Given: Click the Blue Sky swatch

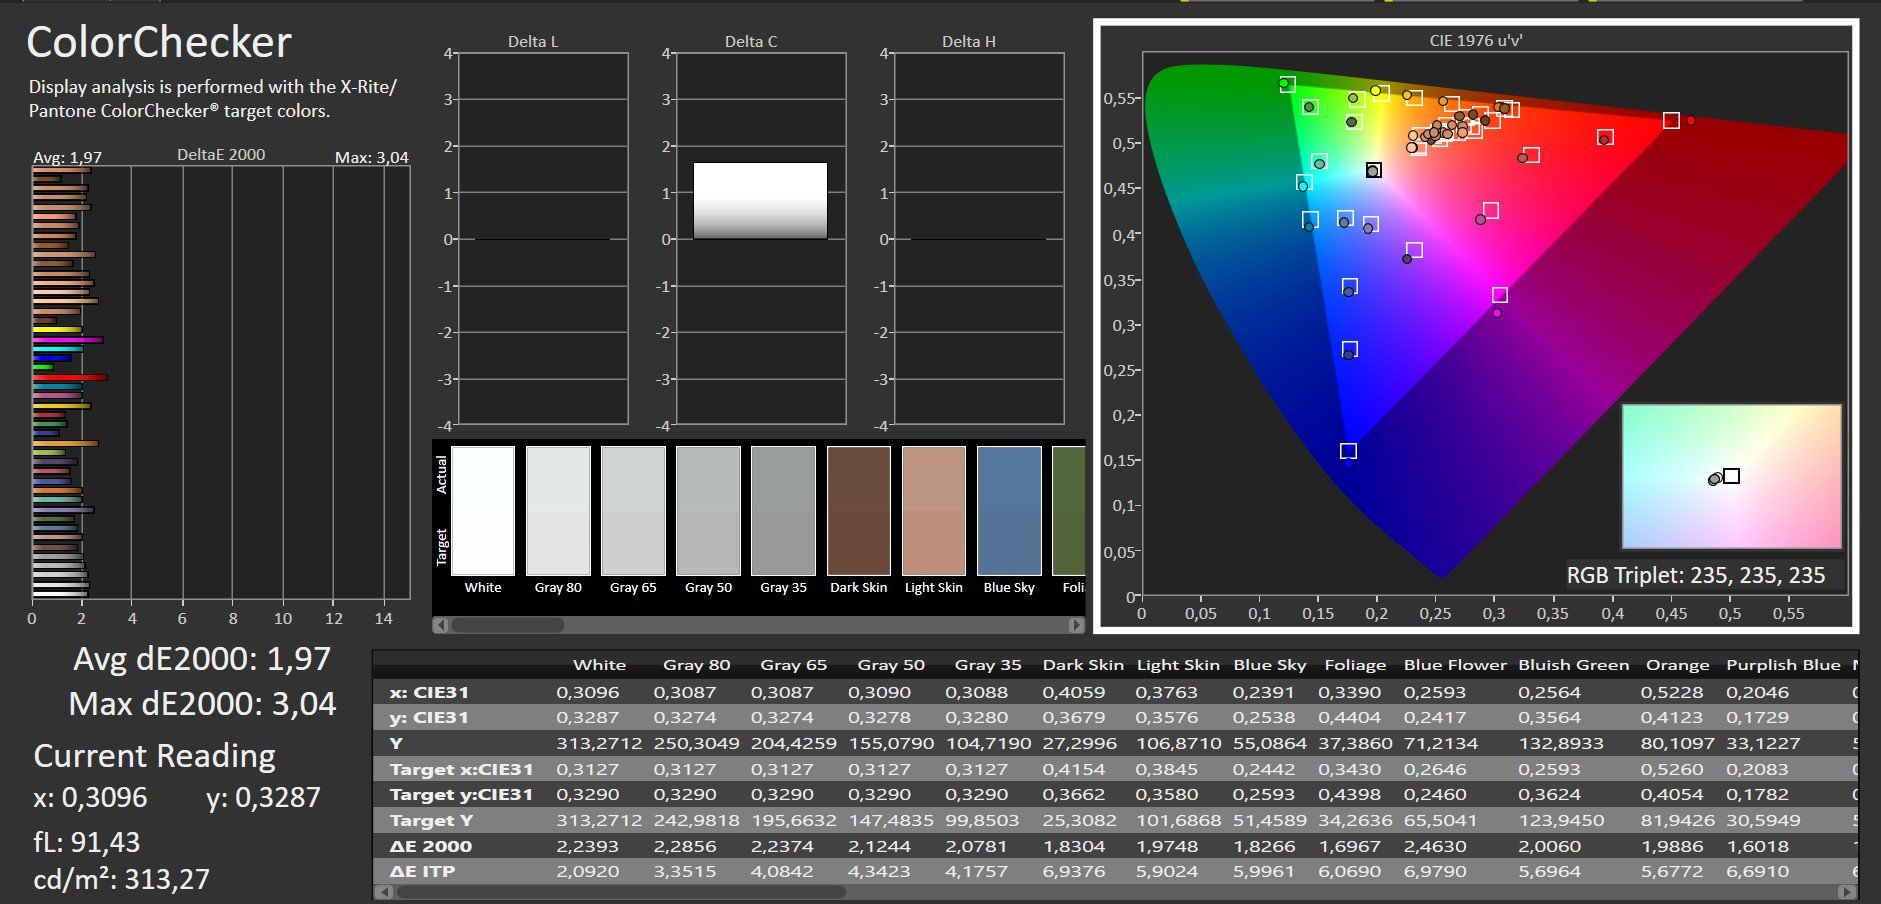Looking at the screenshot, I should (1009, 511).
